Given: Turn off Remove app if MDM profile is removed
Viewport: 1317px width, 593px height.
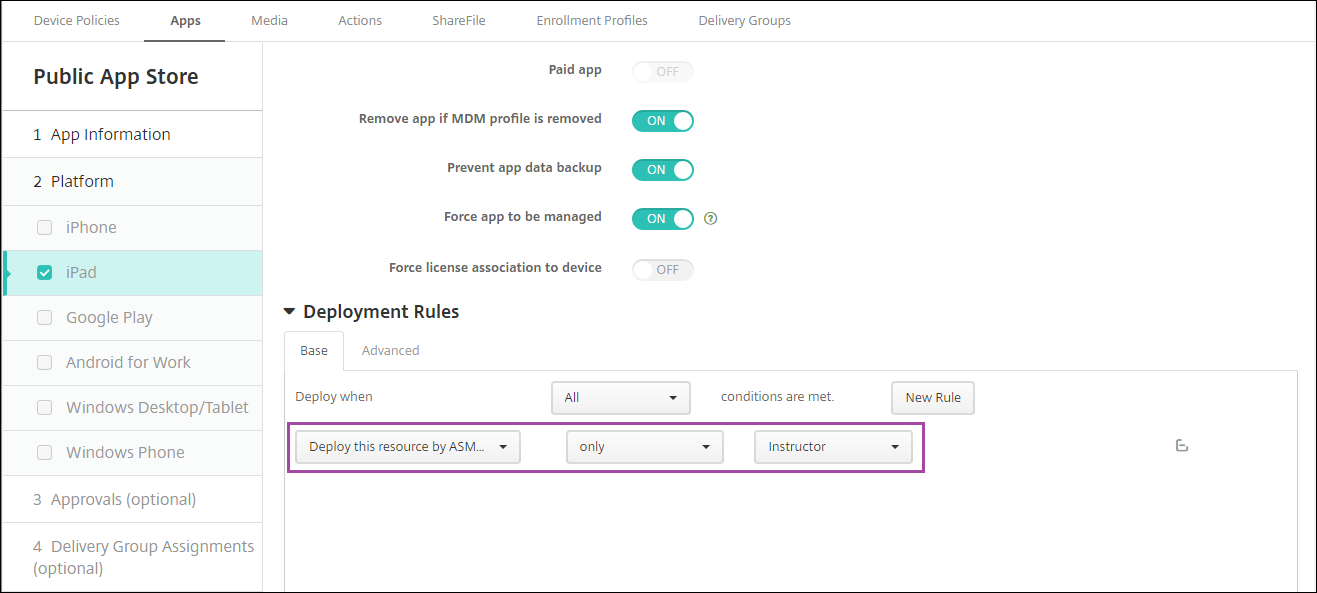Looking at the screenshot, I should click(662, 120).
